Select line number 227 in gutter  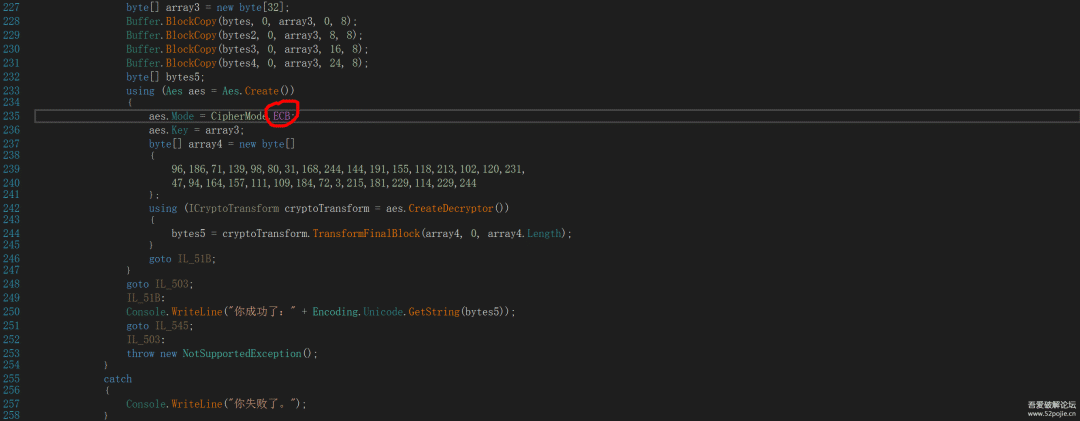click(12, 7)
